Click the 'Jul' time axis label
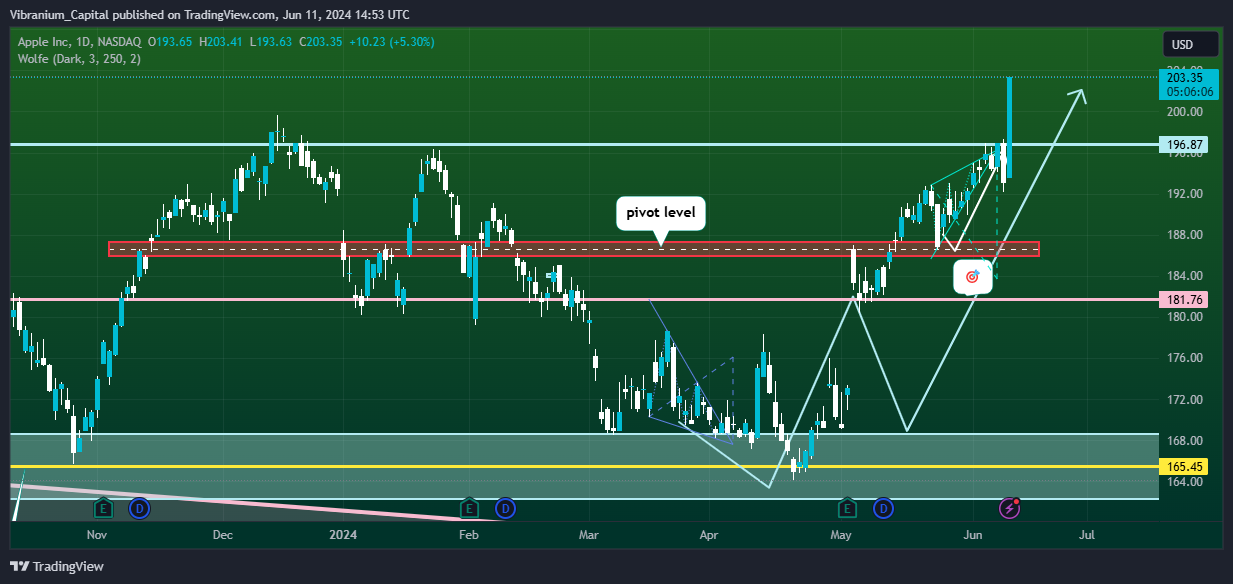1233x584 pixels. [x=1087, y=535]
